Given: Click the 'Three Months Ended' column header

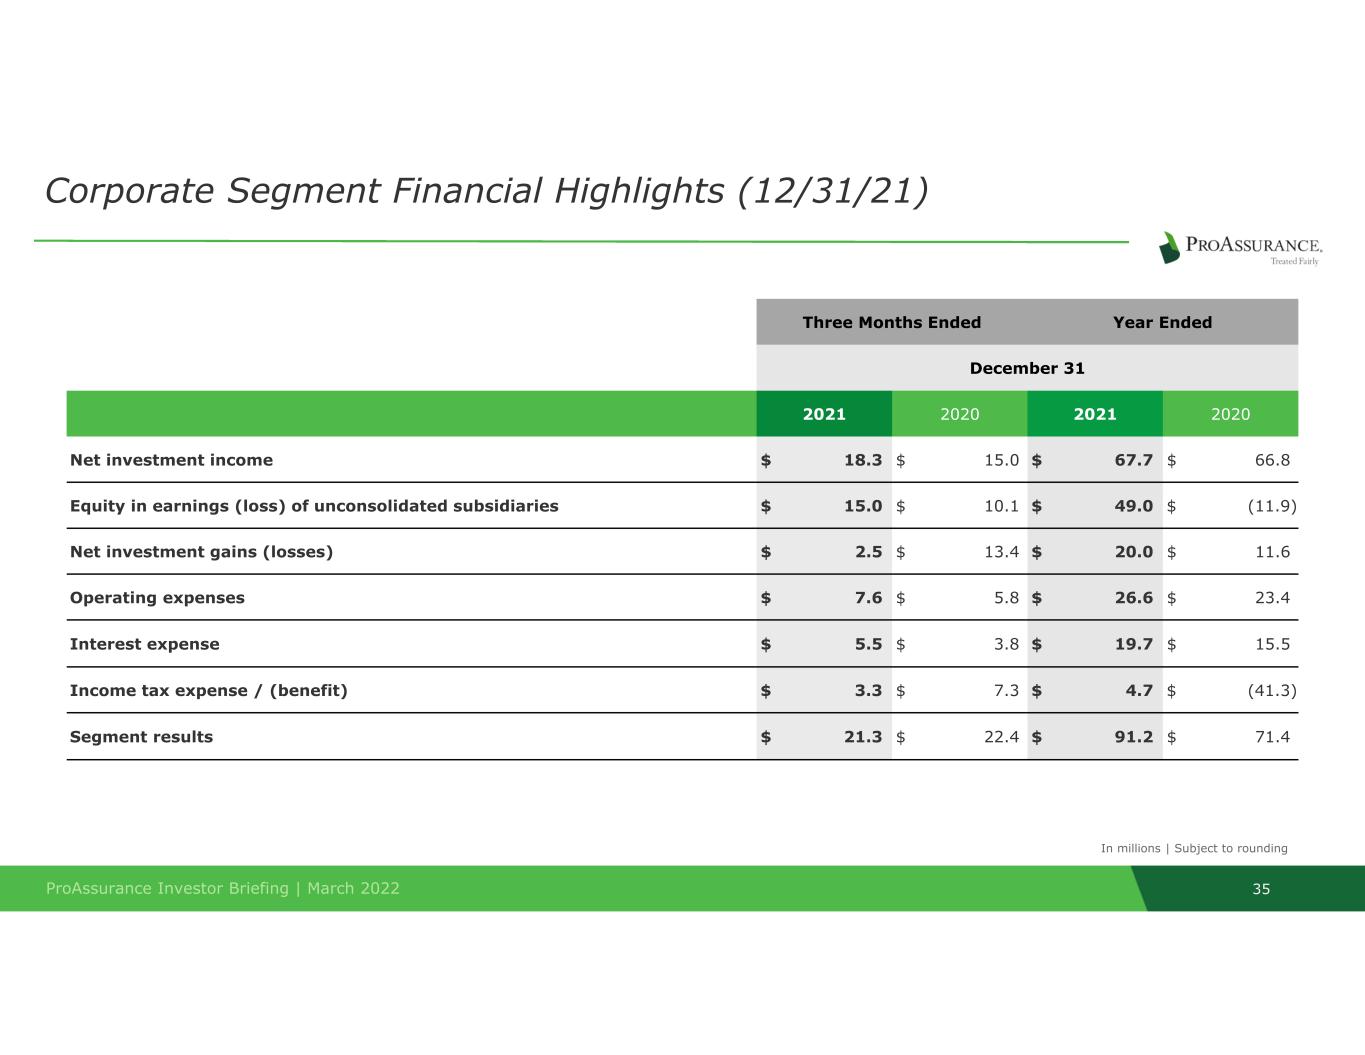Looking at the screenshot, I should (x=891, y=322).
